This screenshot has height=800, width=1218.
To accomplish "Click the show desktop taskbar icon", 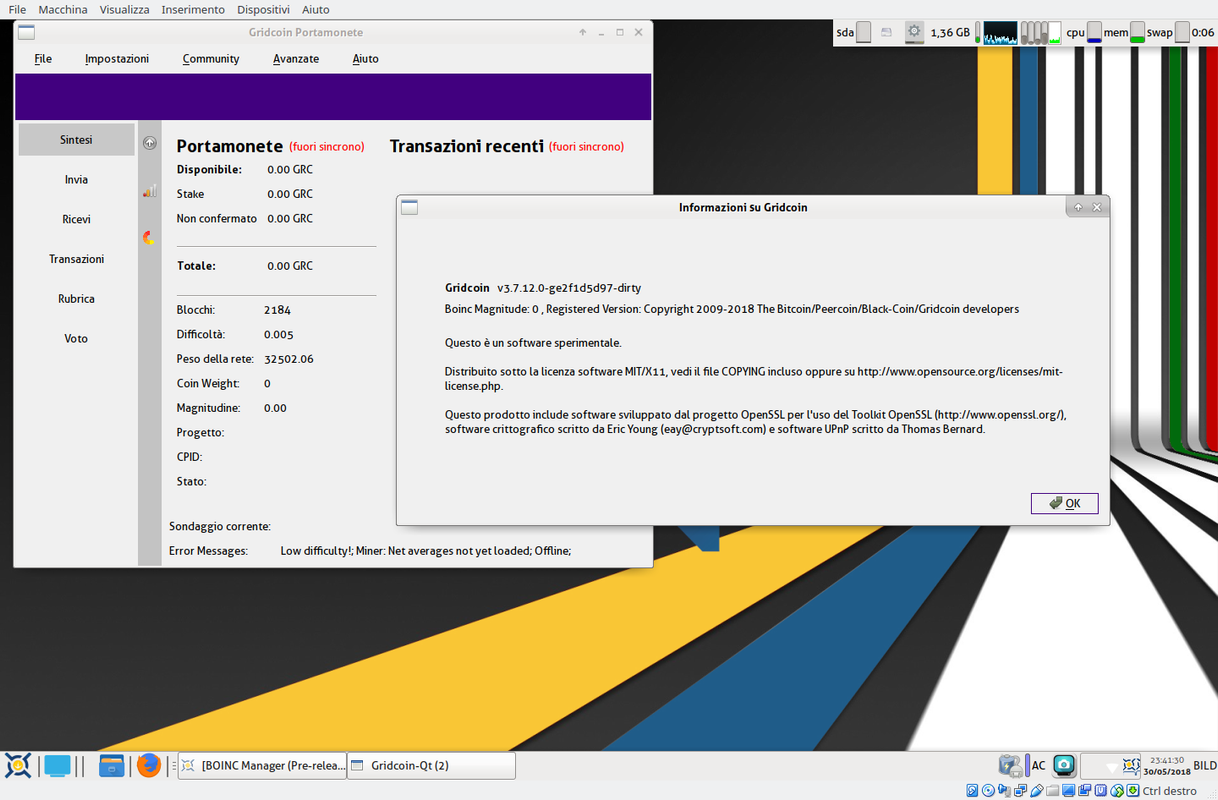I will coord(58,766).
